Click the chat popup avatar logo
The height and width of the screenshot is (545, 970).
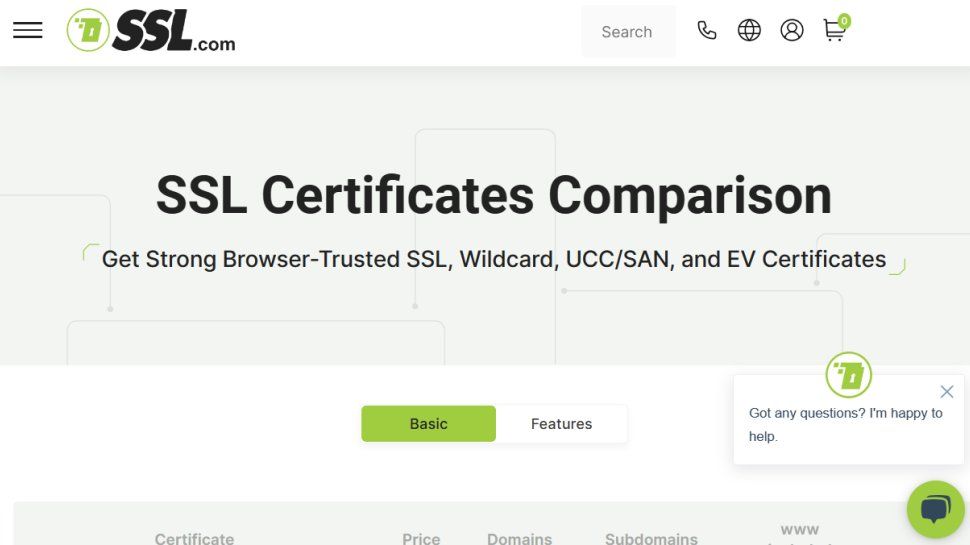click(848, 375)
